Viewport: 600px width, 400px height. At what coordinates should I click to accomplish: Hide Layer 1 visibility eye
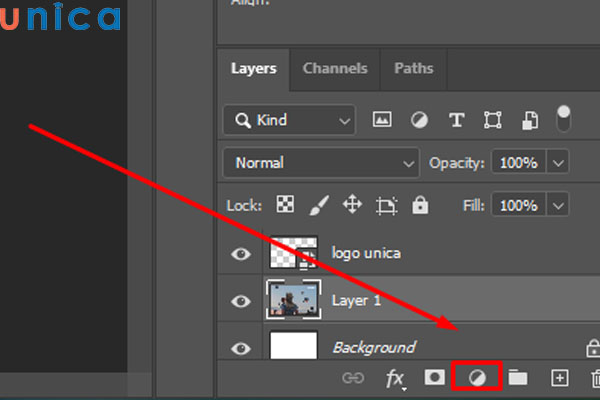click(241, 301)
